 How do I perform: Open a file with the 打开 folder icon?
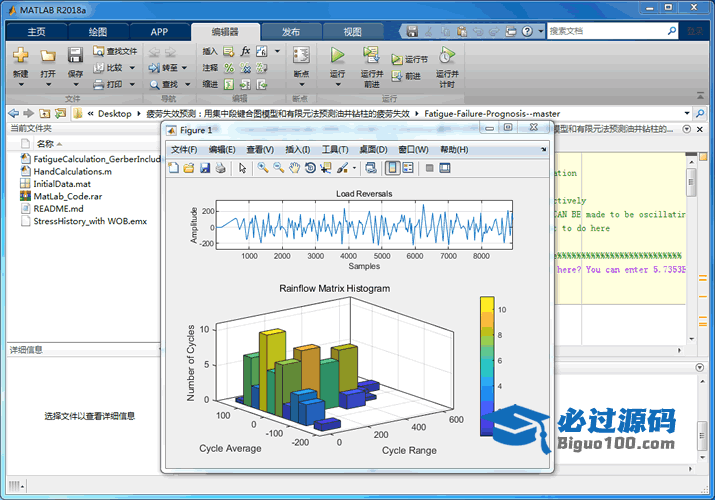click(48, 56)
